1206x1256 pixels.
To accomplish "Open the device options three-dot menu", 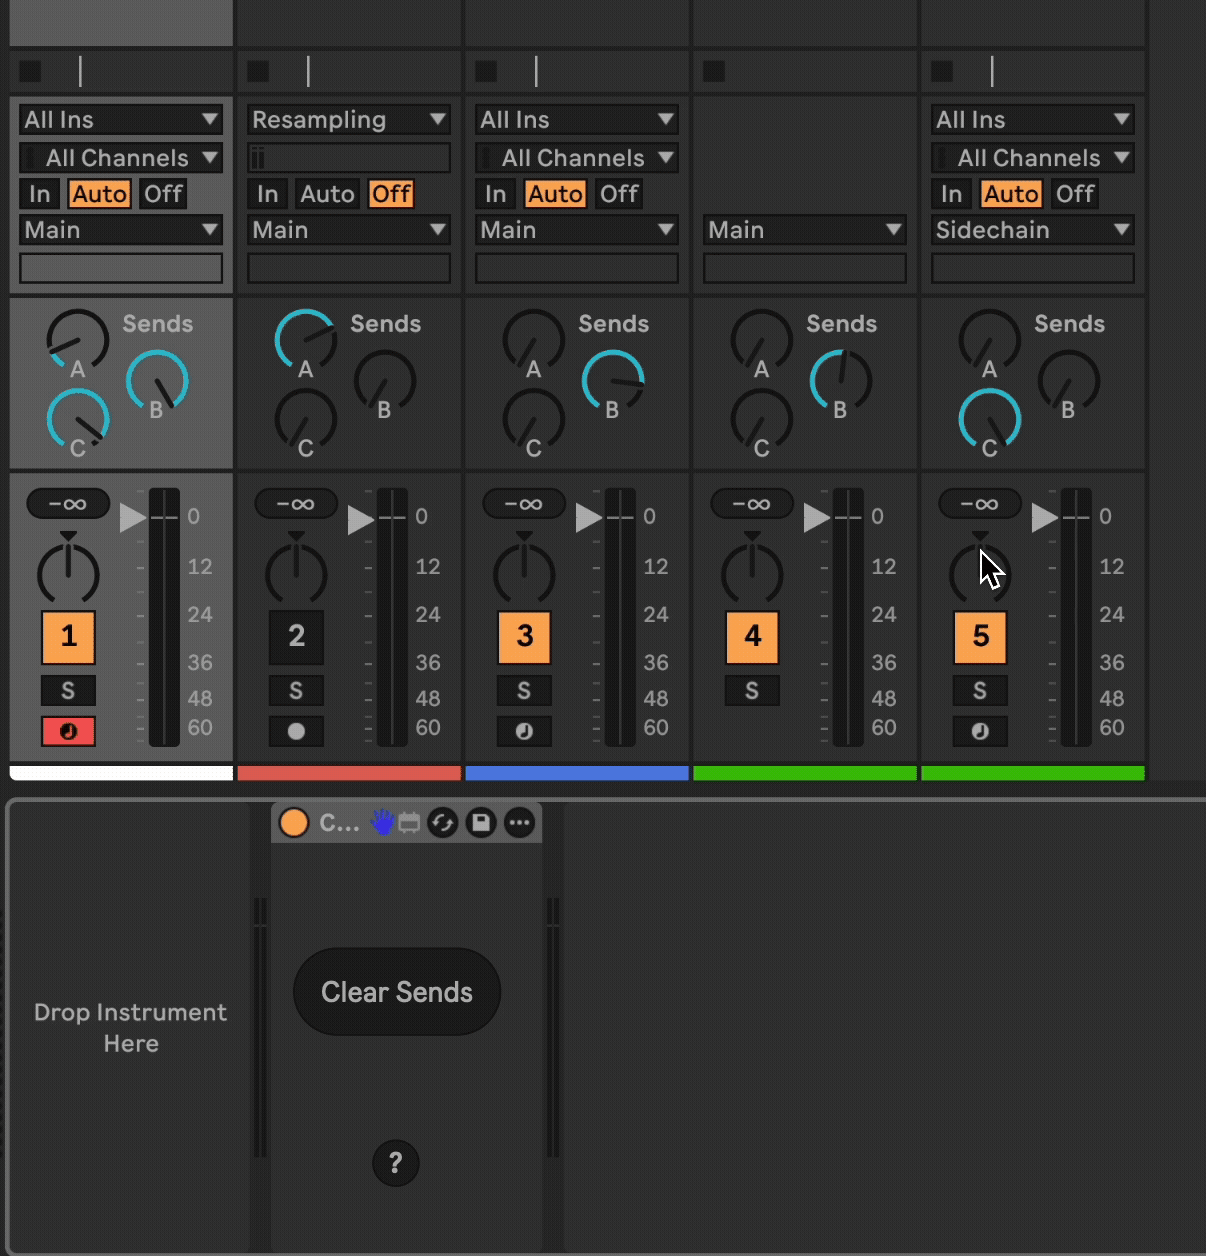I will pos(519,823).
